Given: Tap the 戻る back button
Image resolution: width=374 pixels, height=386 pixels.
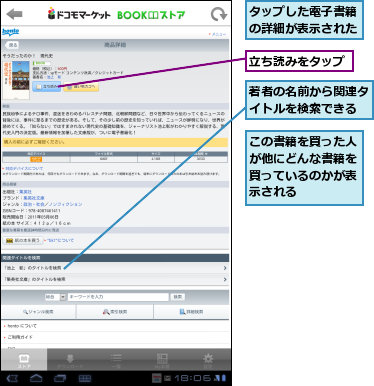Looking at the screenshot, I should coord(12,45).
